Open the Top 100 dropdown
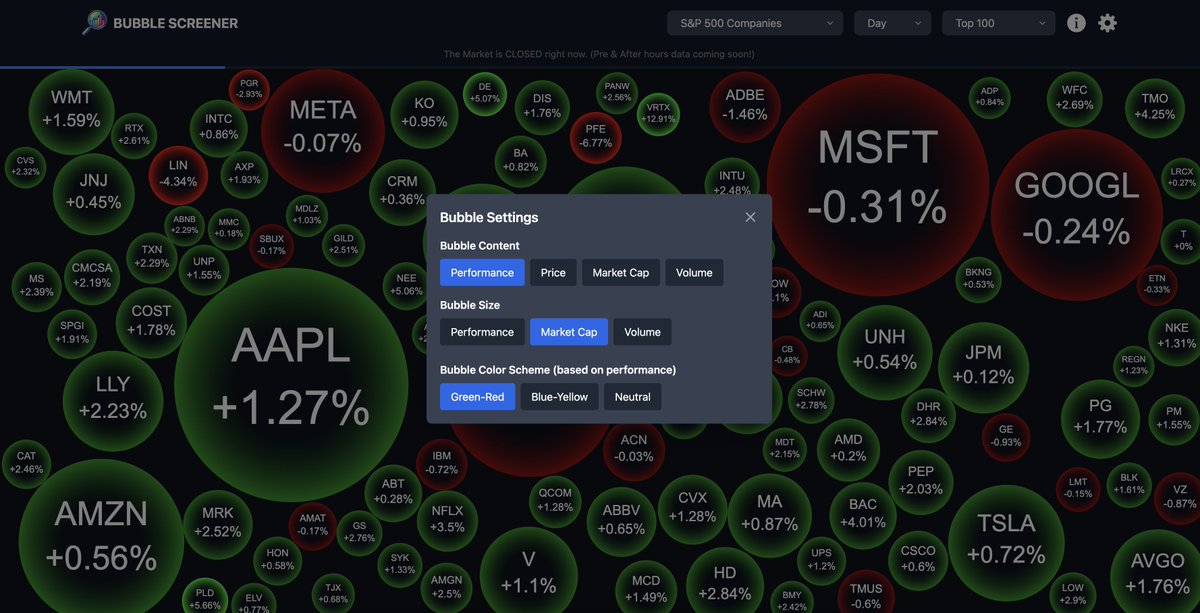Viewport: 1200px width, 613px height. [x=999, y=23]
